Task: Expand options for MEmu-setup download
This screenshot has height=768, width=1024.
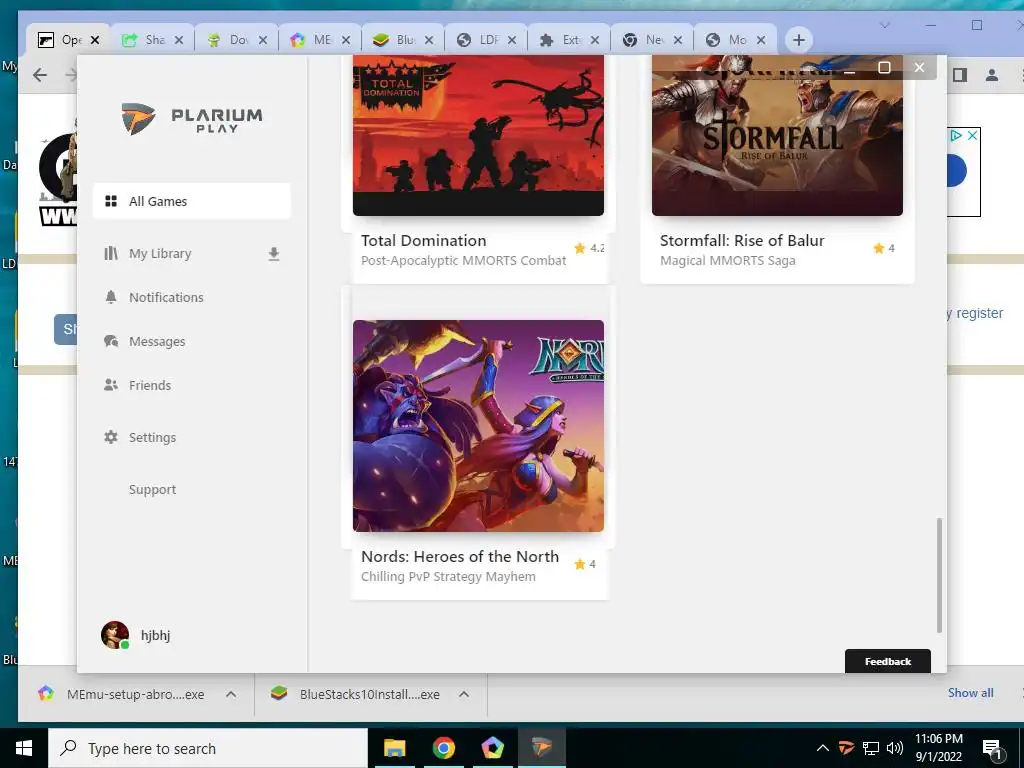Action: click(x=231, y=694)
